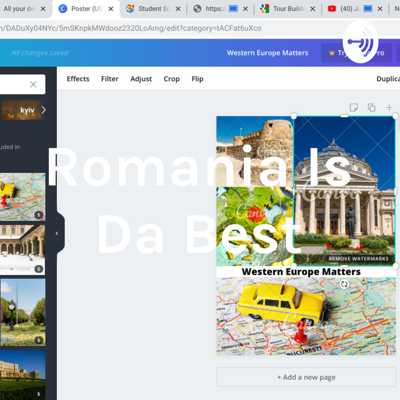This screenshot has width=400, height=400.
Task: Close the Tour Builder browser tab
Action: point(313,9)
